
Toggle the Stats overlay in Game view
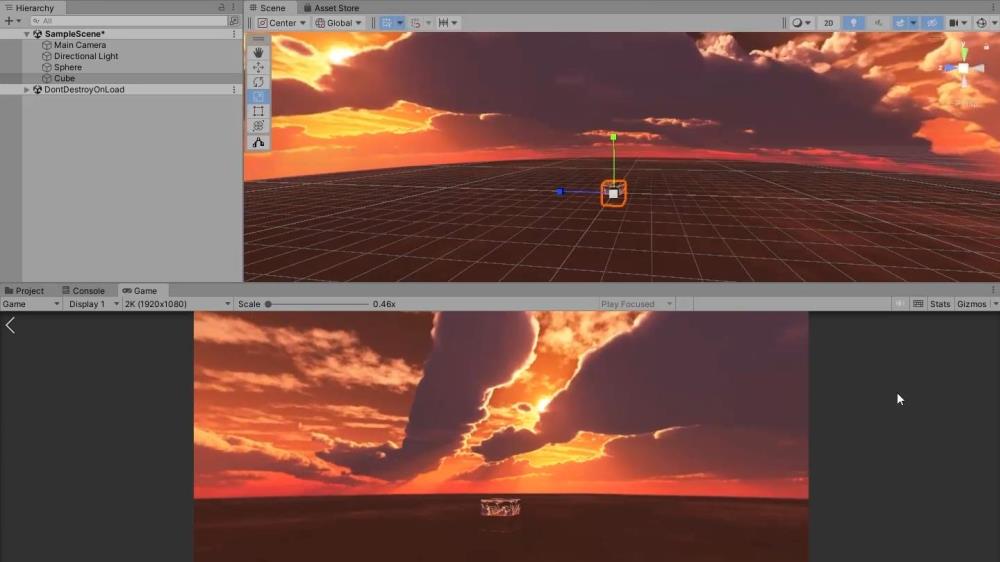pos(940,304)
